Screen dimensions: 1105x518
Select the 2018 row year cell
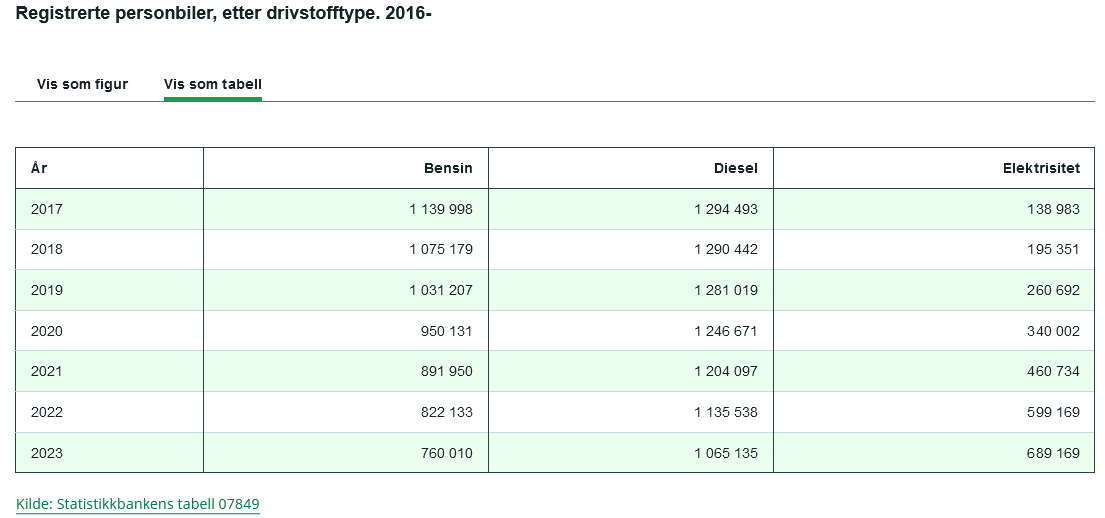tap(109, 249)
